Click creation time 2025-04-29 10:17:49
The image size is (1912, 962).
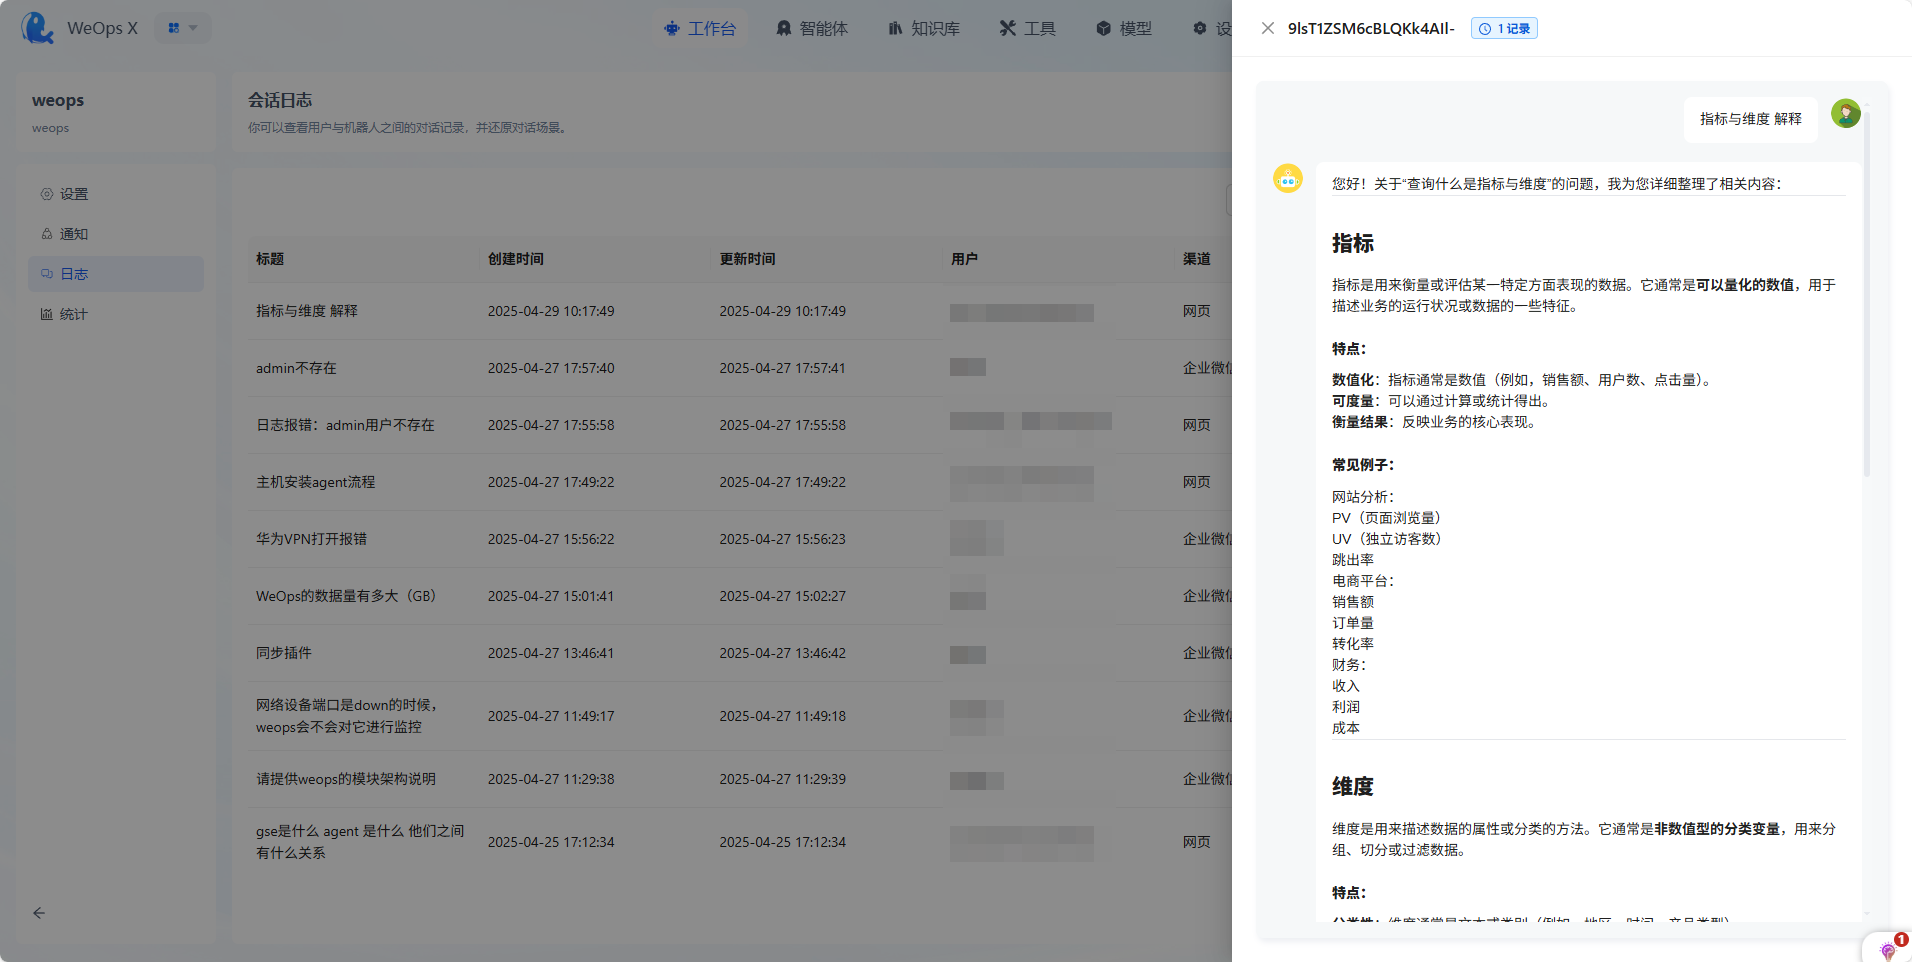coord(551,311)
